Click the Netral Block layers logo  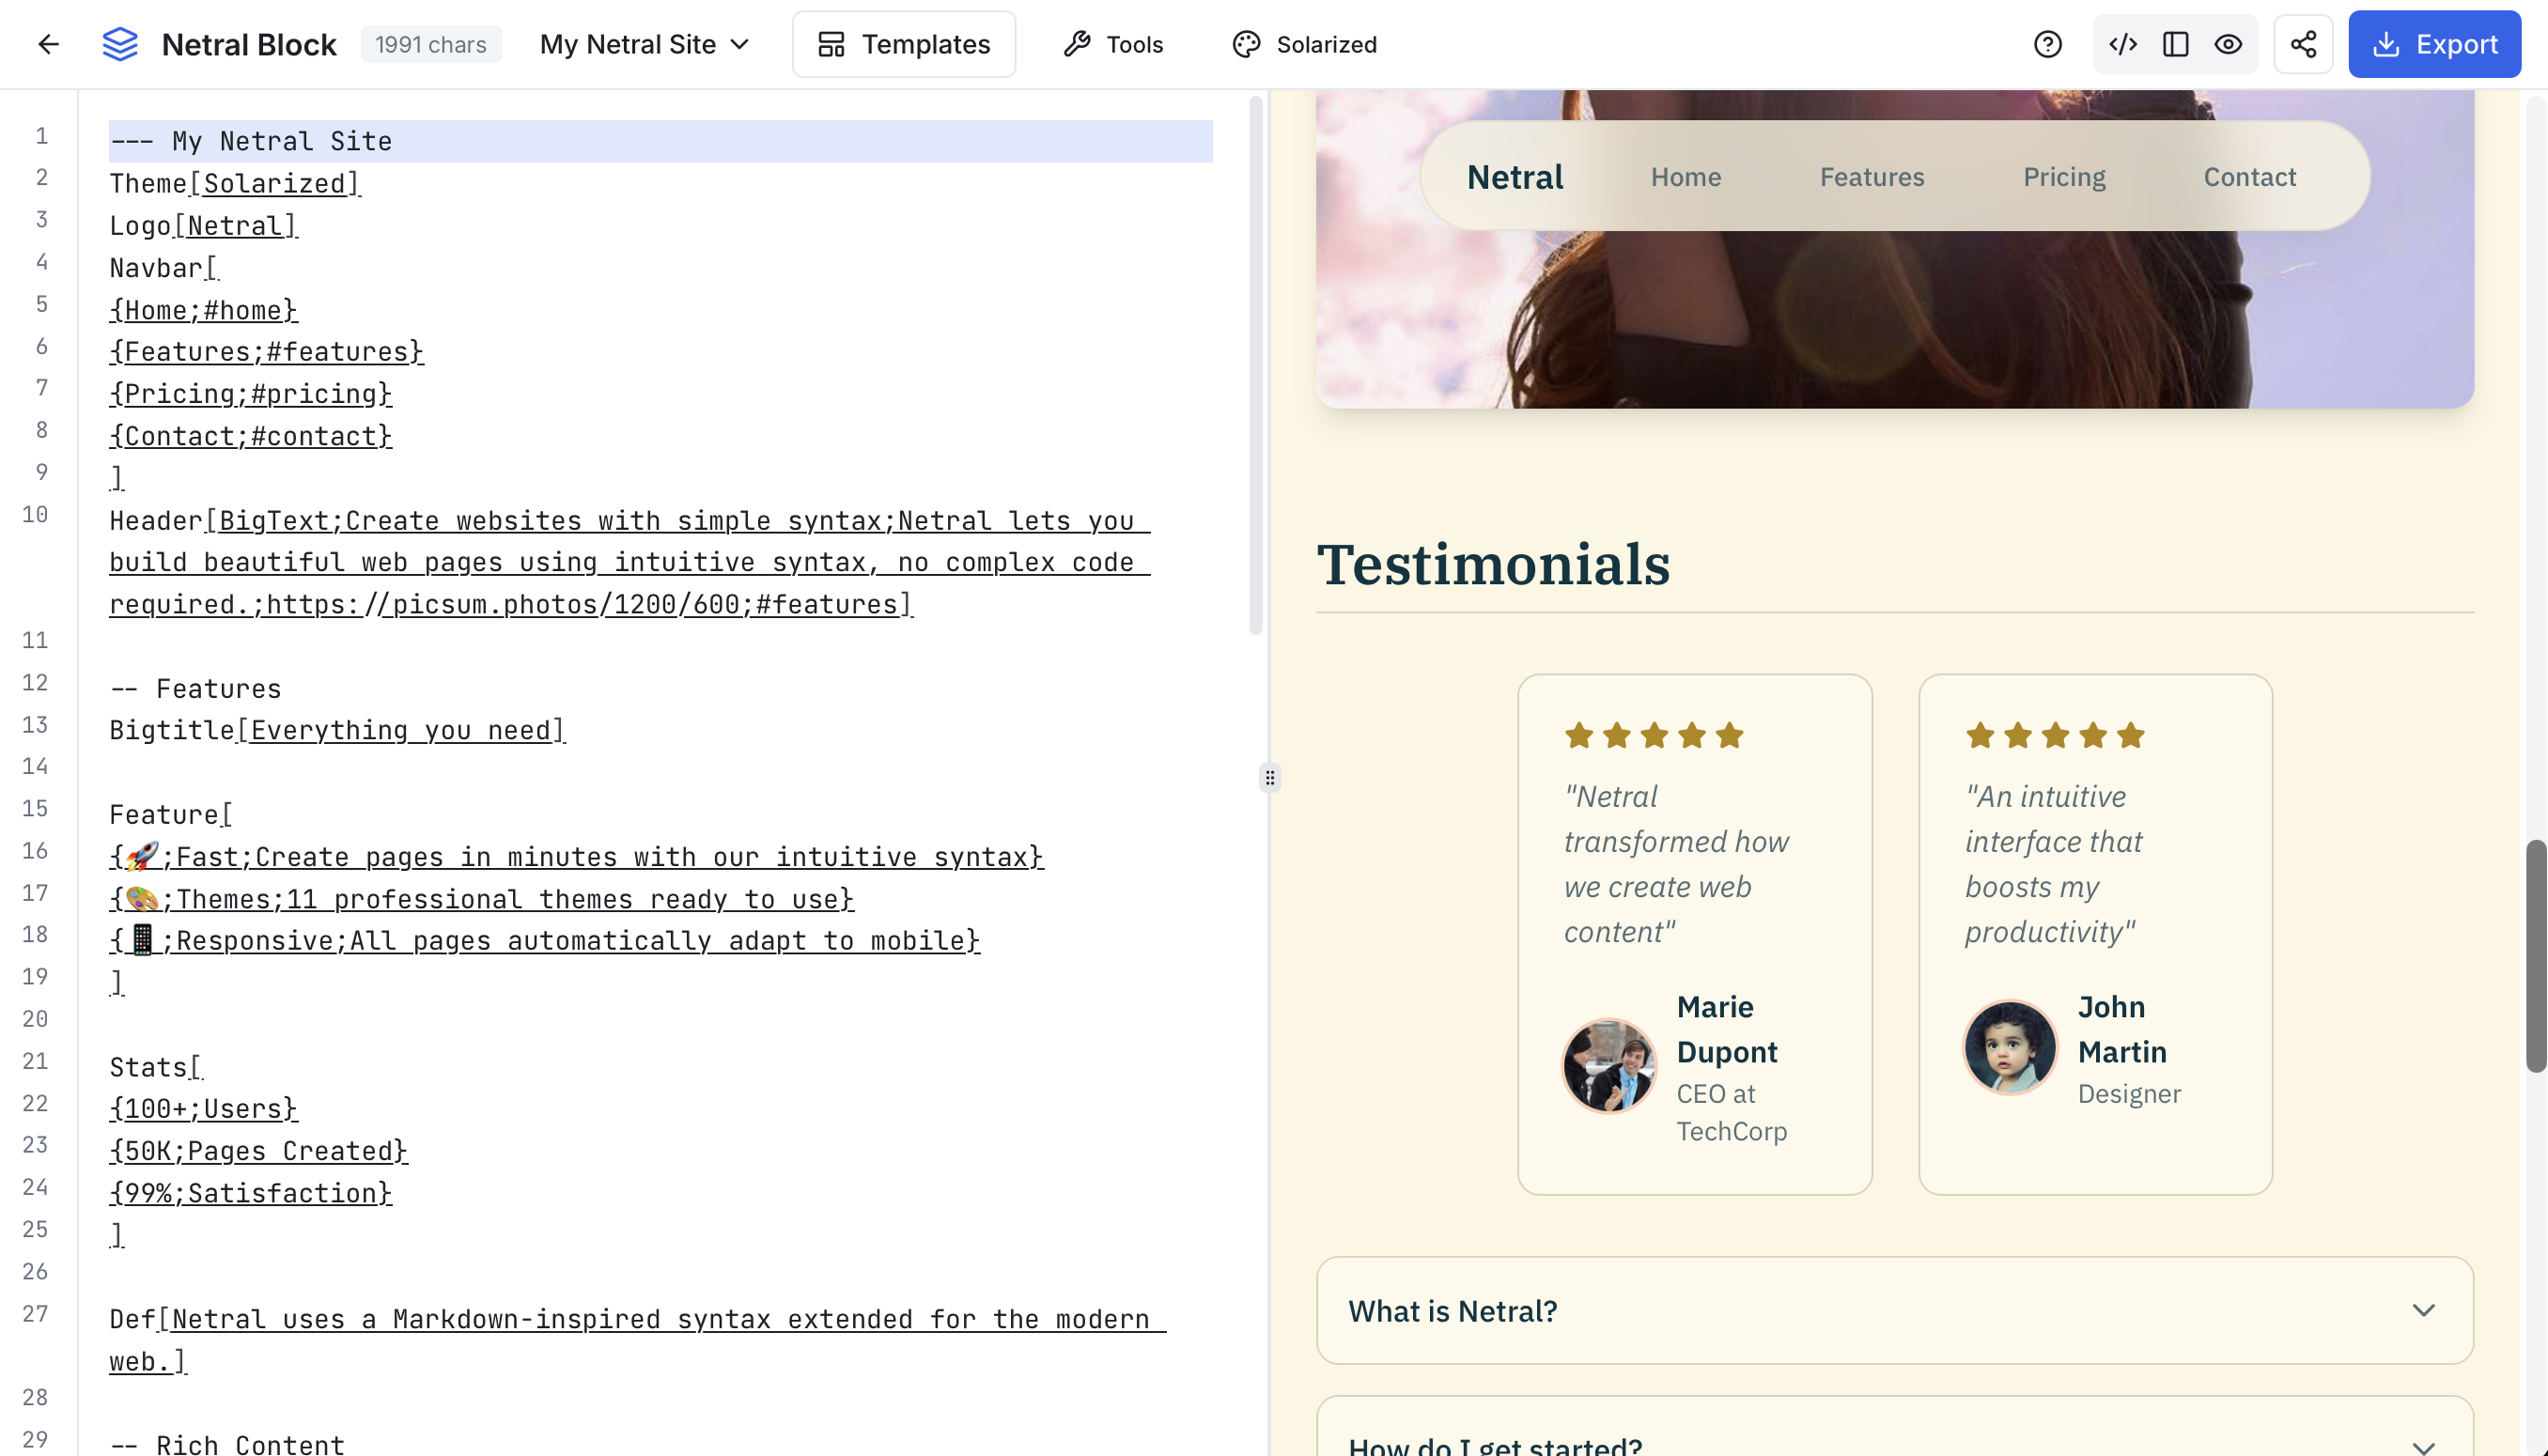tap(120, 44)
